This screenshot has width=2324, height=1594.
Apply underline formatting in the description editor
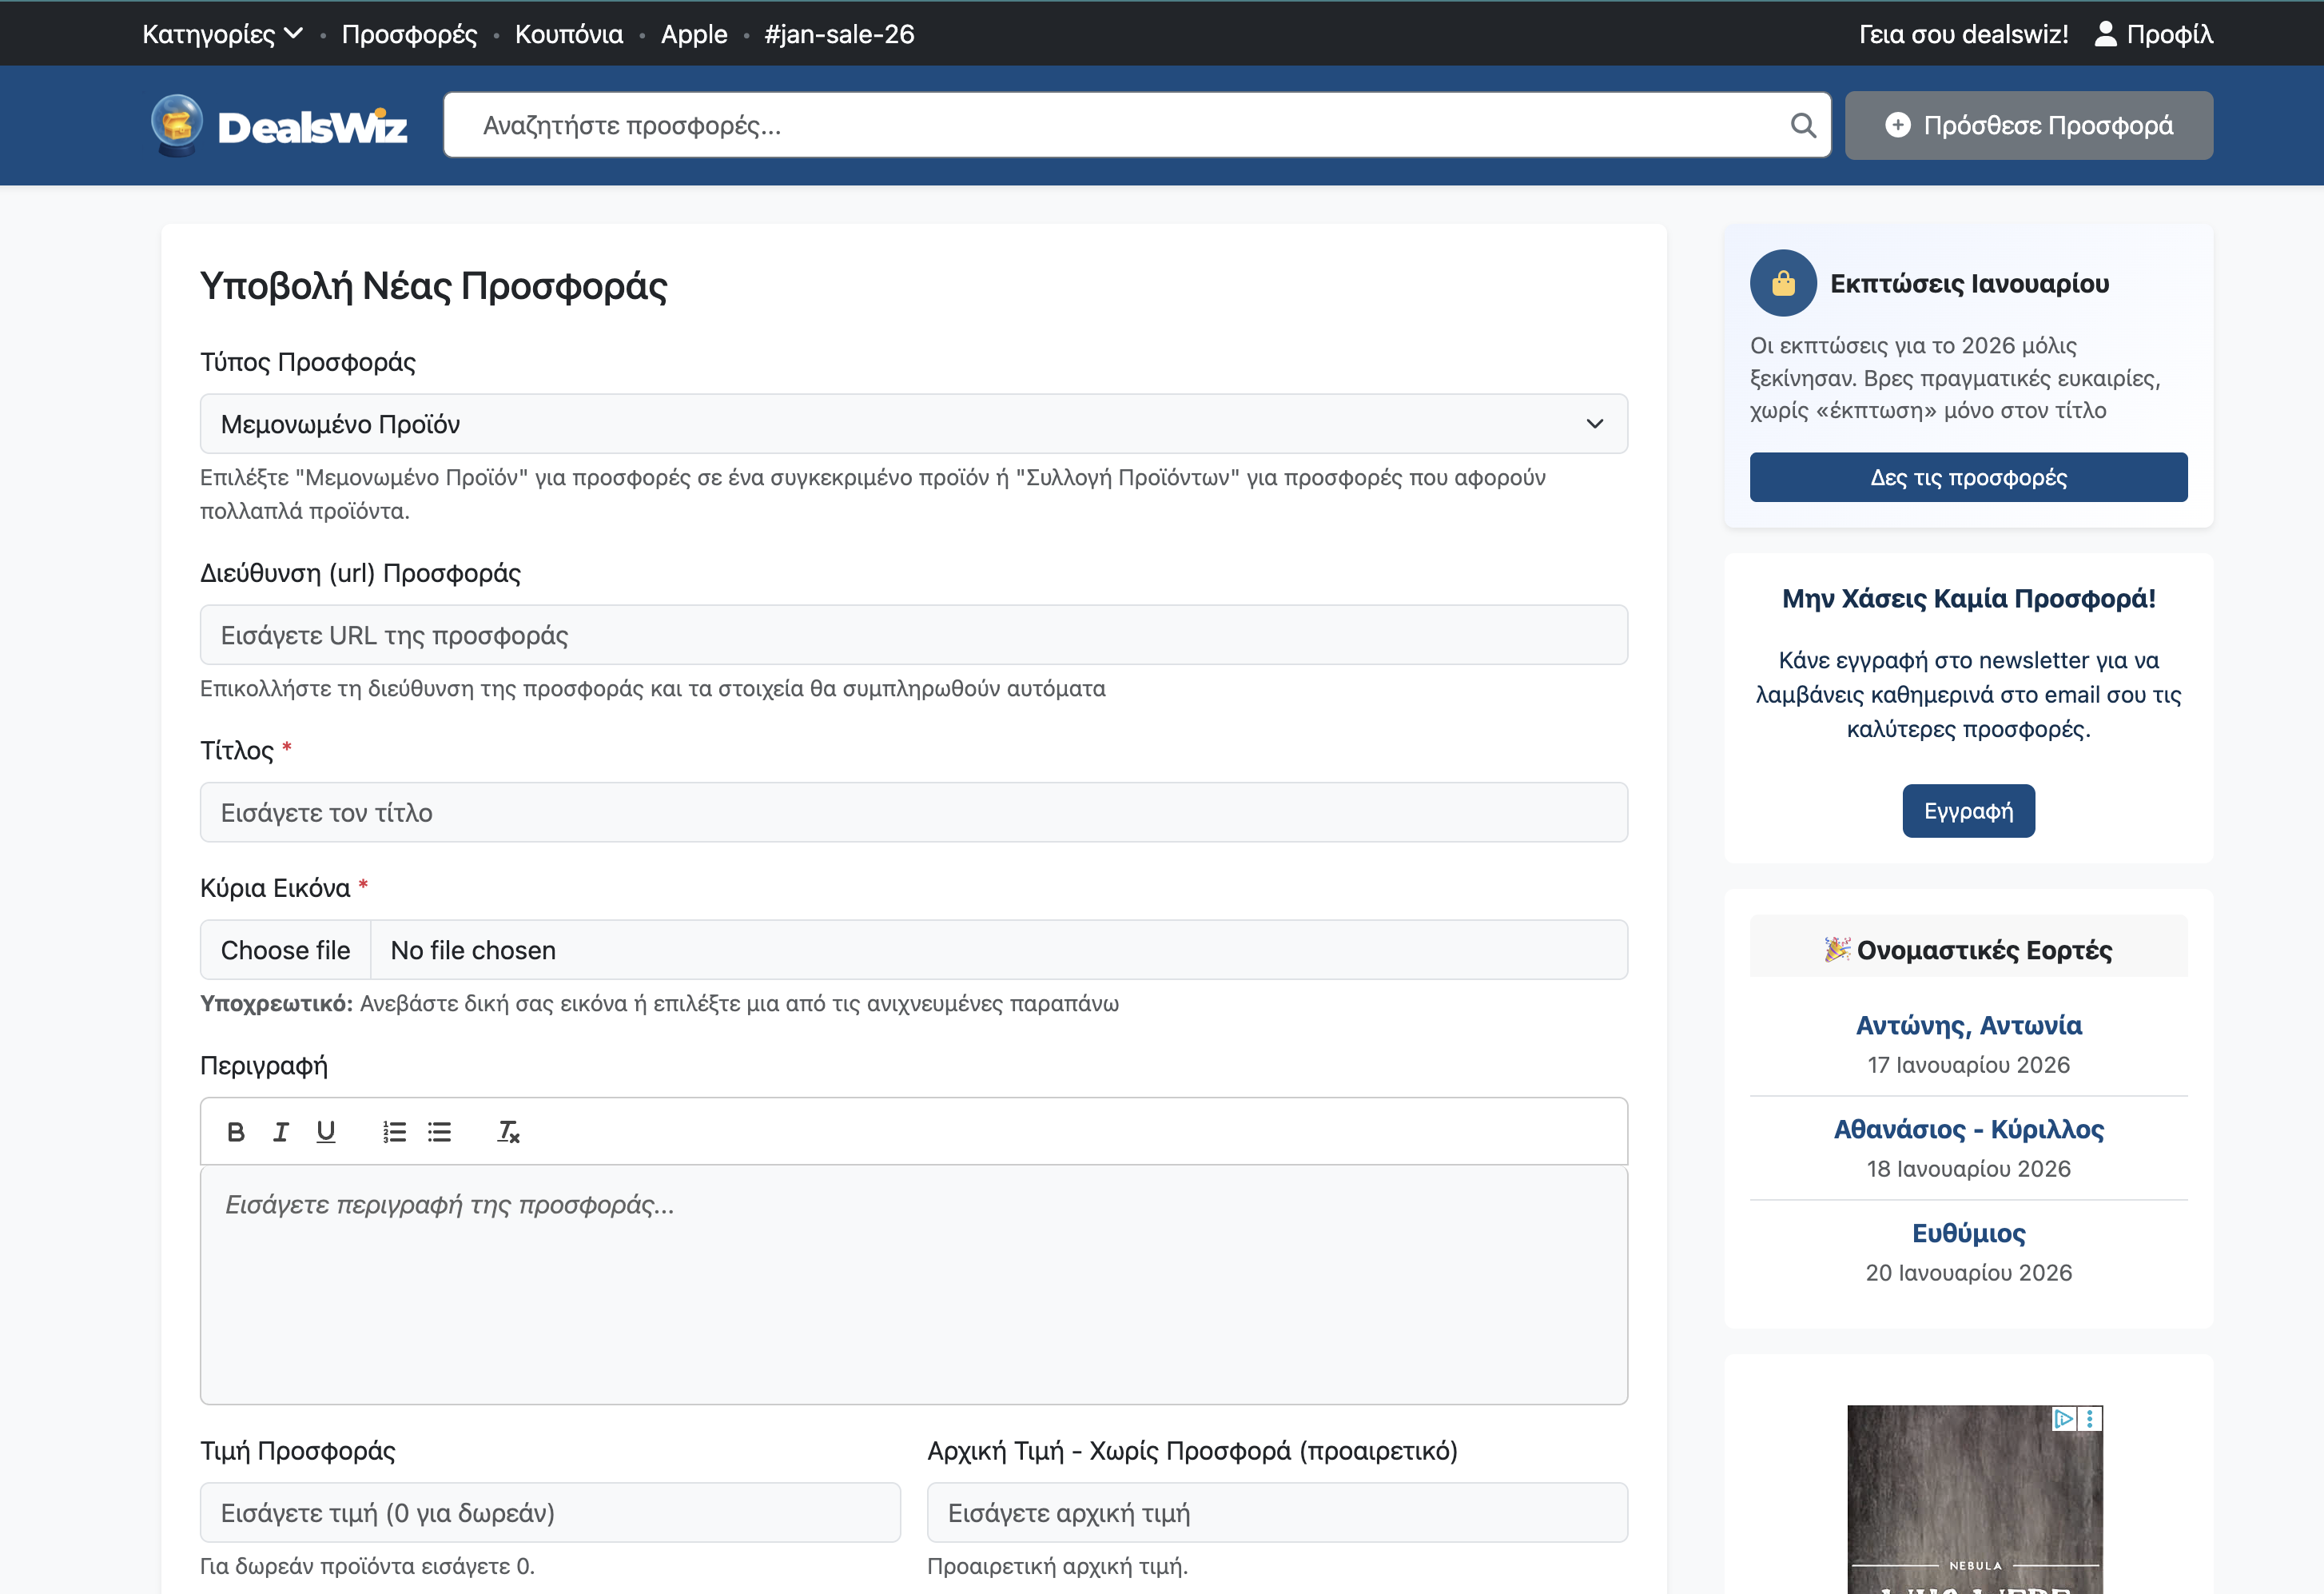(326, 1131)
